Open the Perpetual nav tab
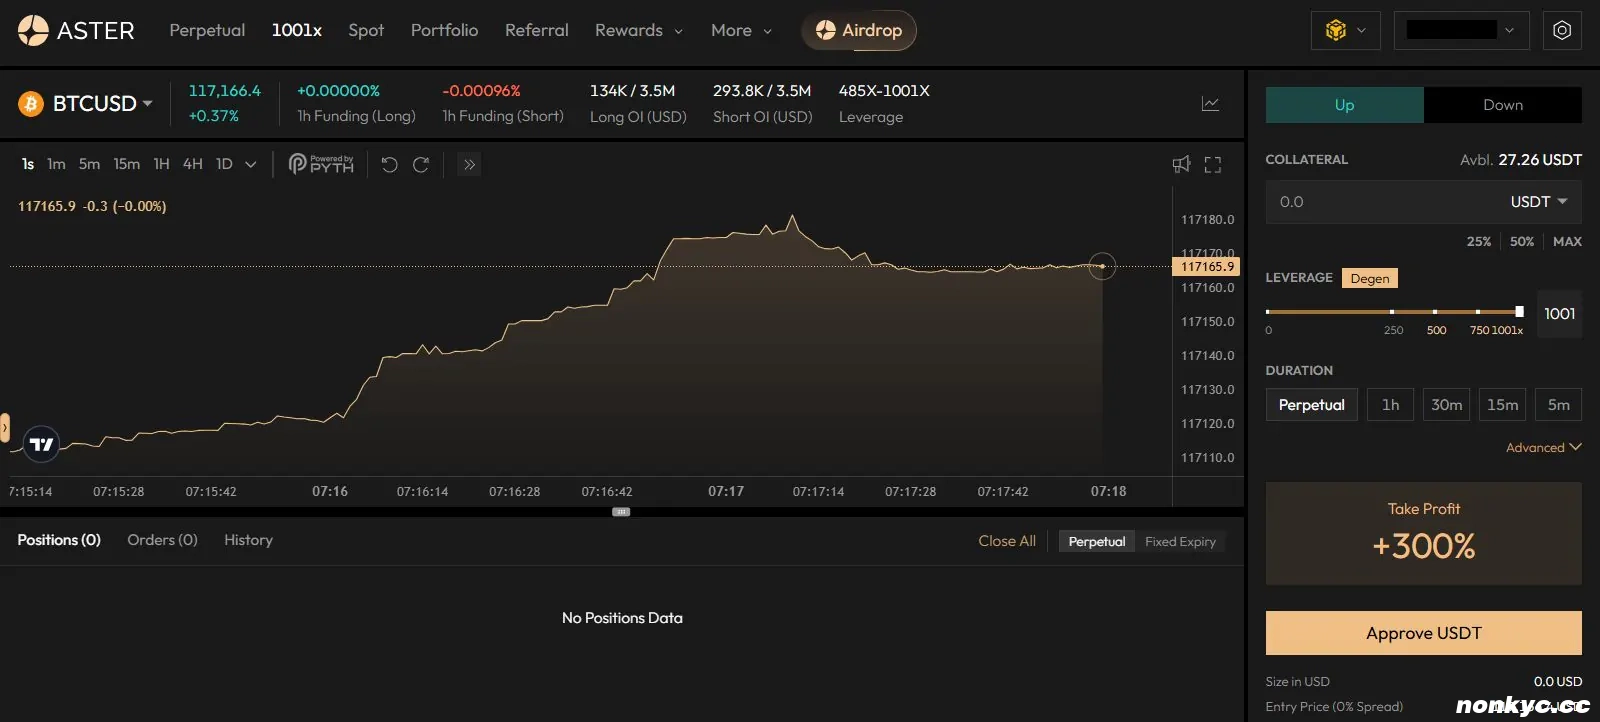This screenshot has height=722, width=1600. (x=207, y=30)
